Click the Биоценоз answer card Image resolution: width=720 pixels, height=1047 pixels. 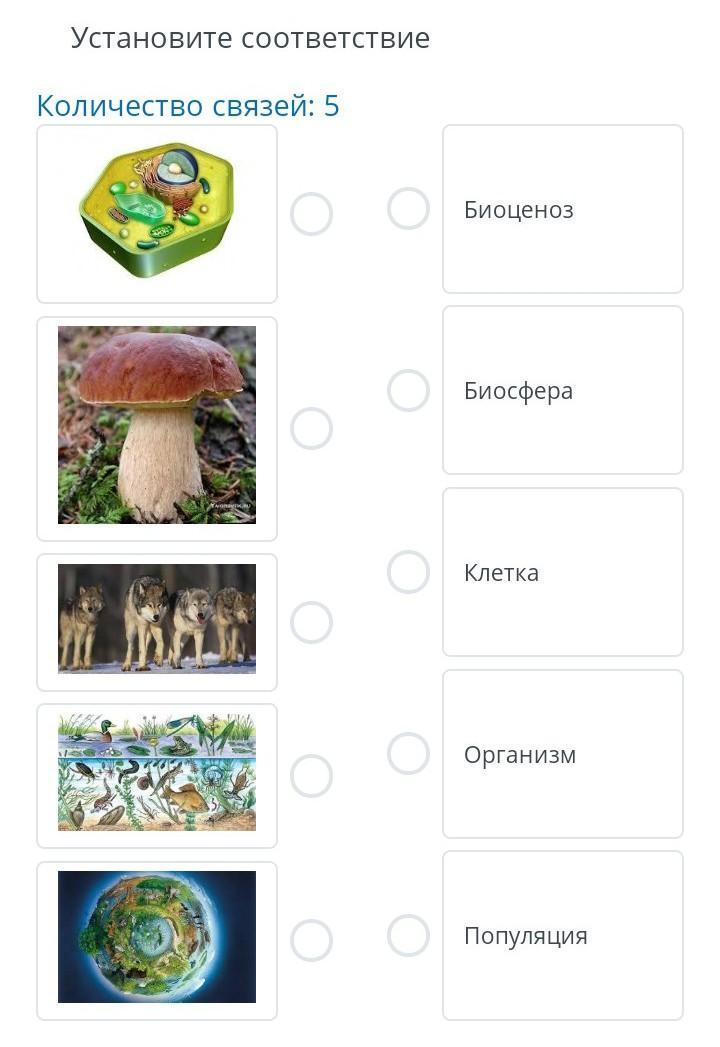[x=562, y=209]
